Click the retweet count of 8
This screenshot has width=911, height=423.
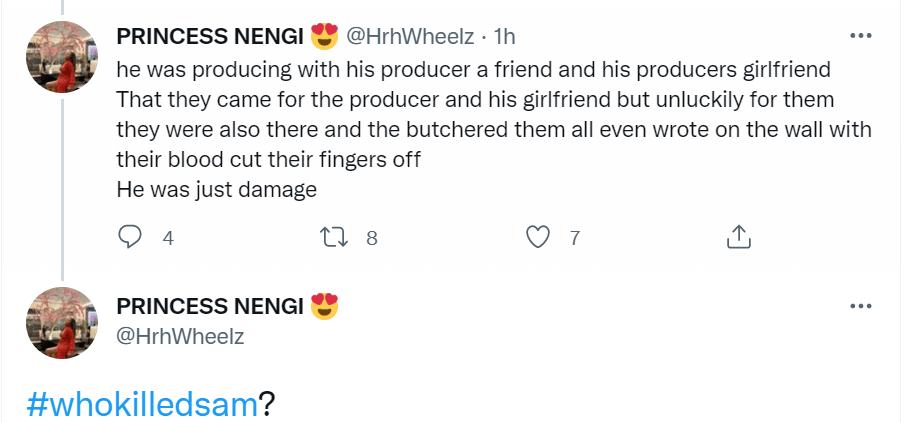pos(371,238)
